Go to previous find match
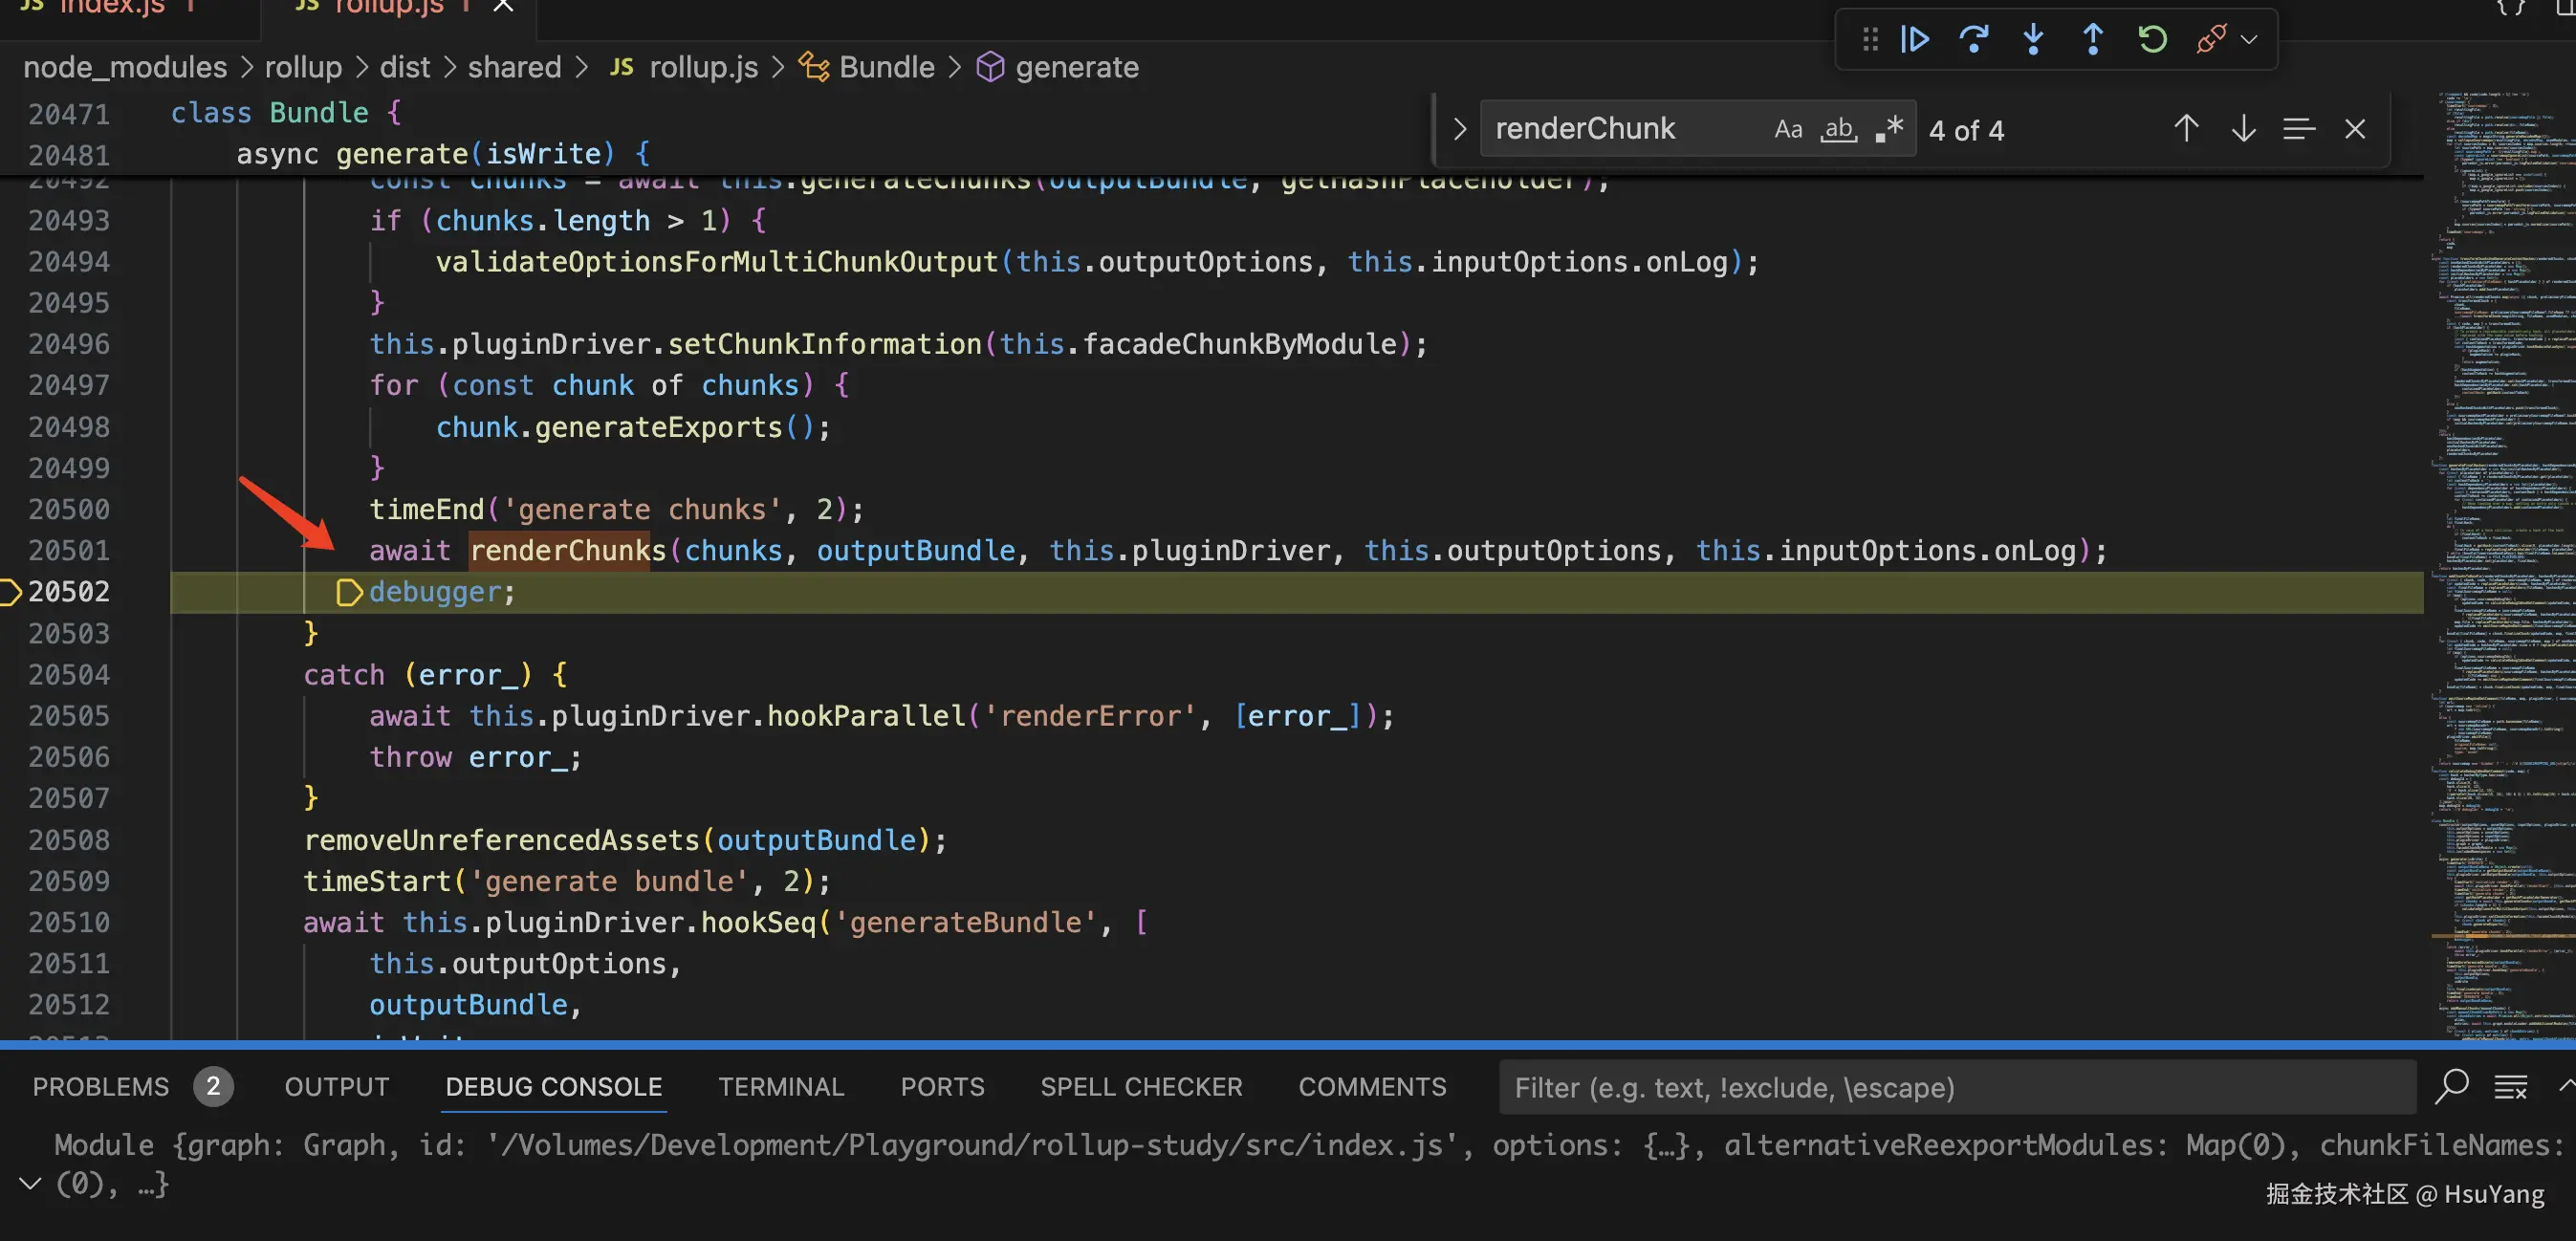 (x=2186, y=129)
